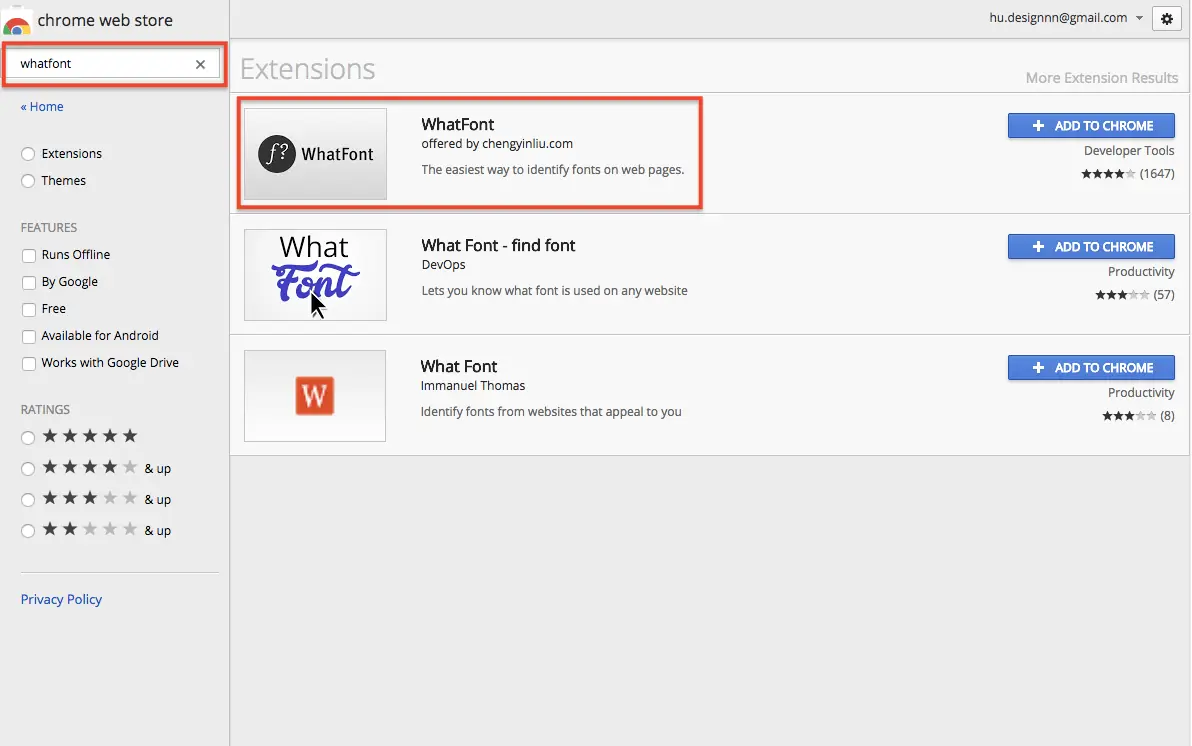Pick two stars & up rating
1192x746 pixels.
click(x=28, y=531)
